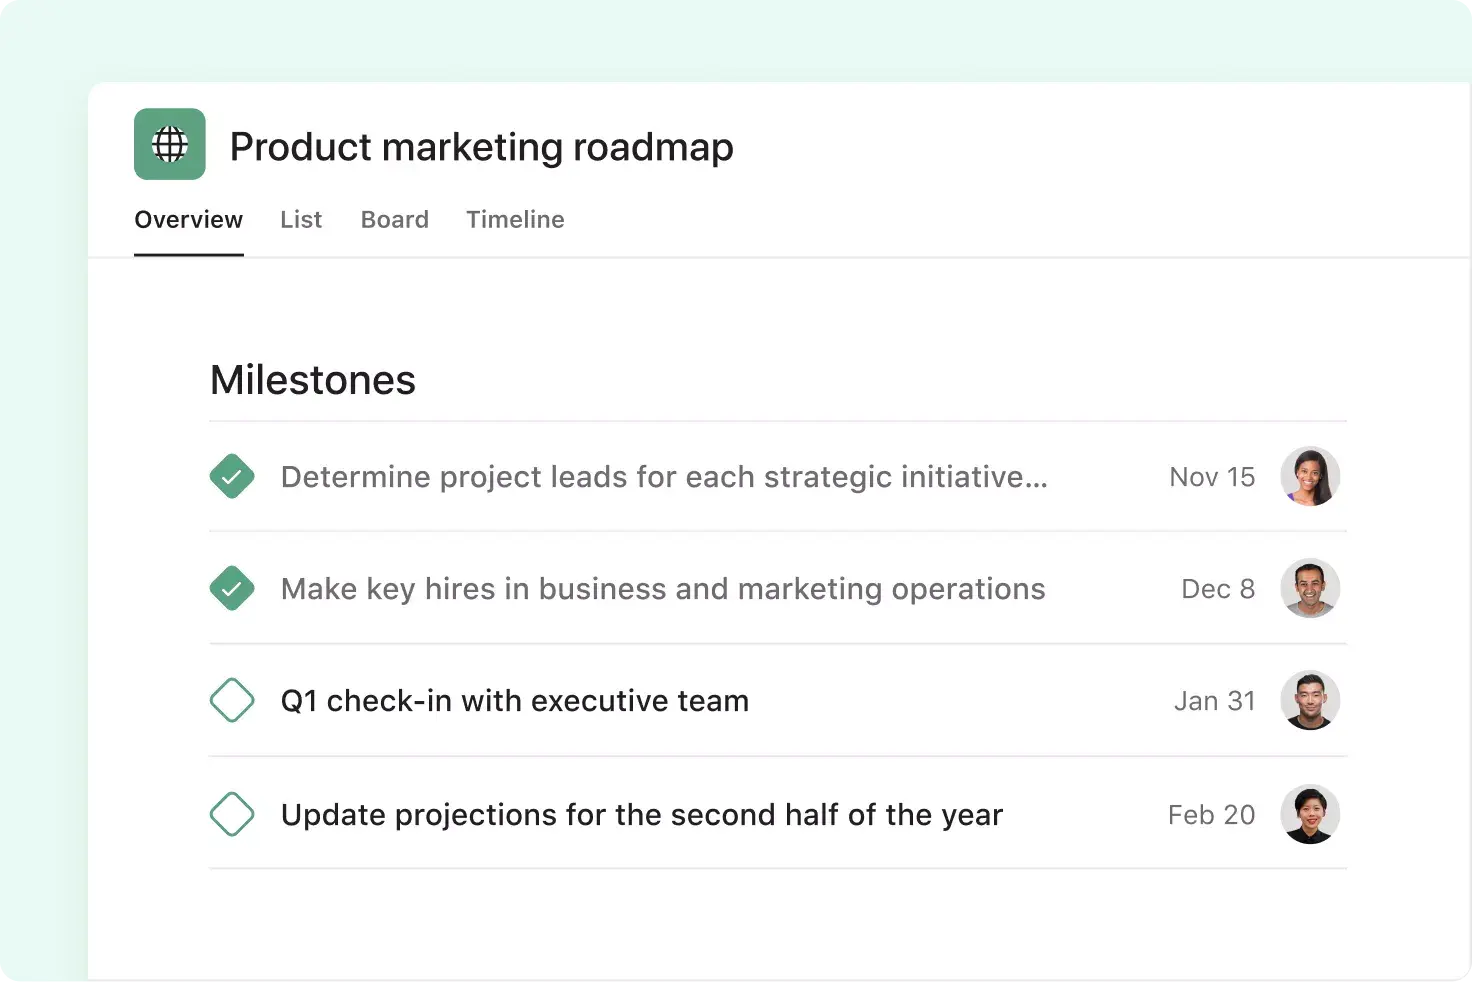
Task: Click the green globe project icon
Action: tap(169, 144)
